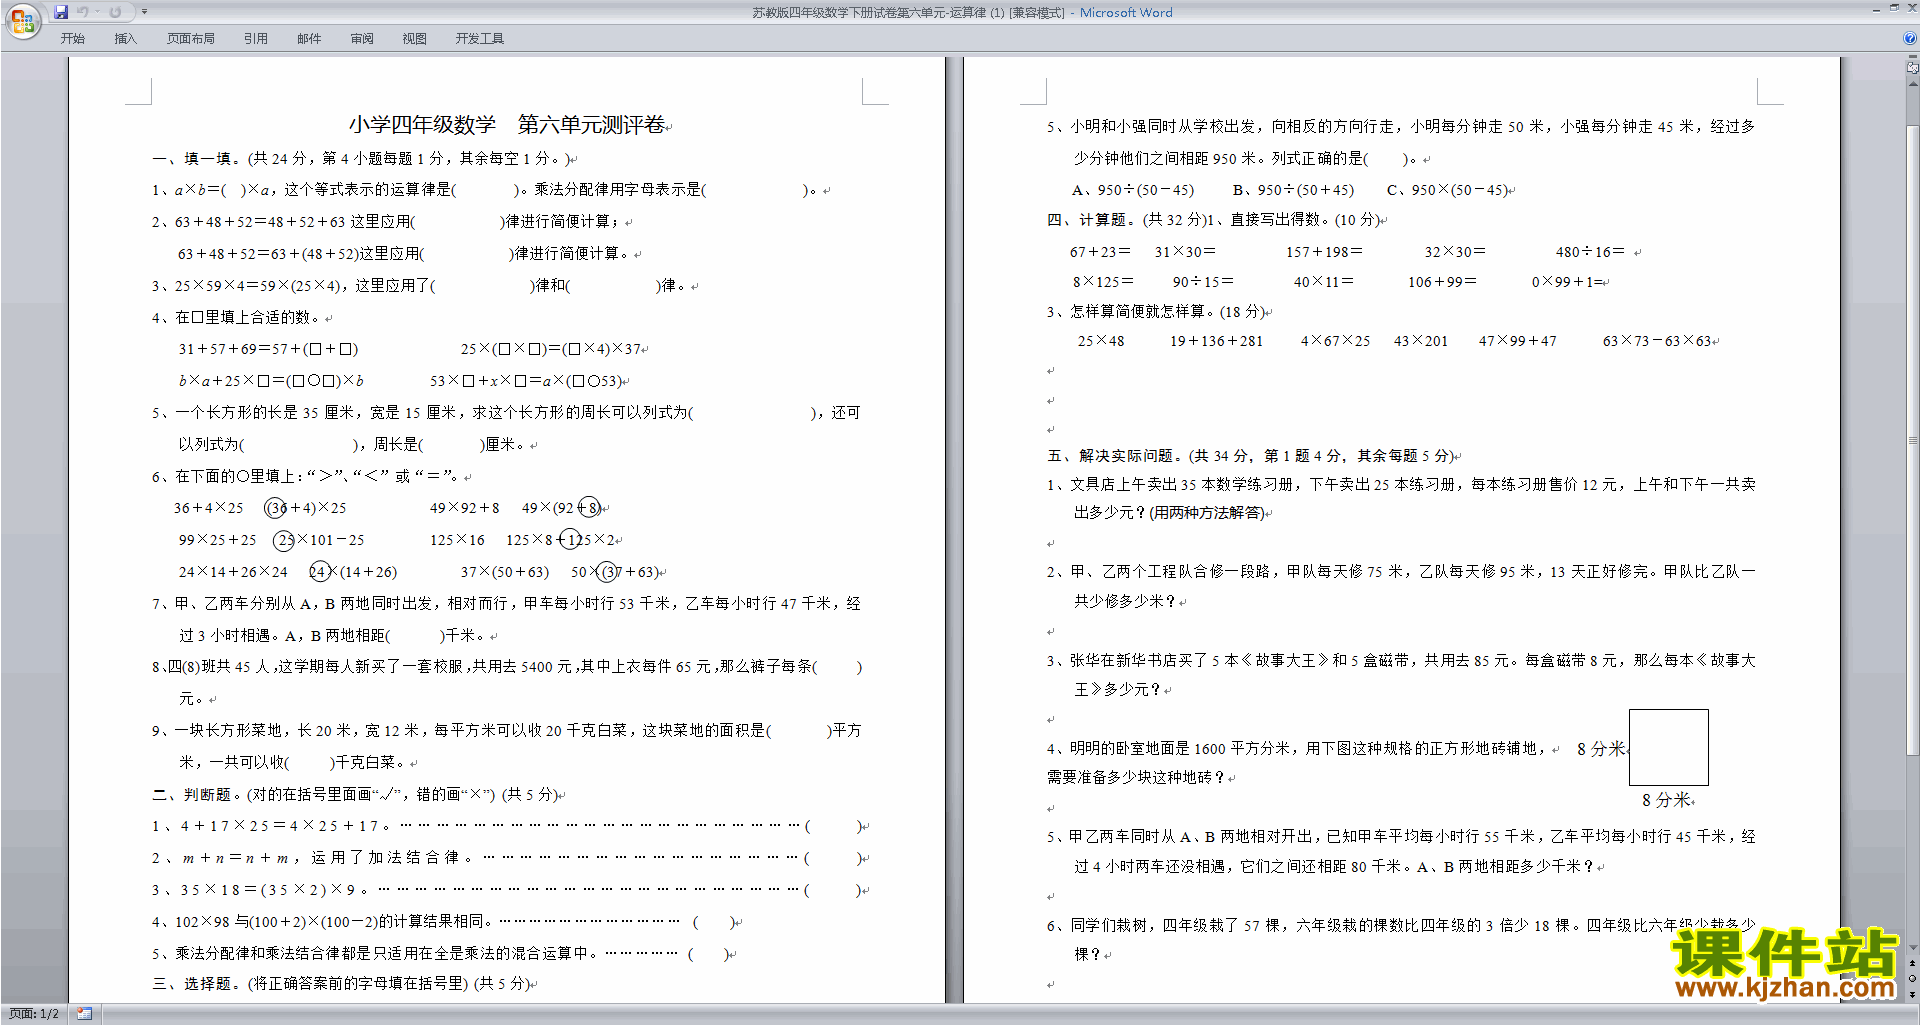Click the Undo icon in quick access toolbar
This screenshot has height=1025, width=1920.
[x=83, y=12]
